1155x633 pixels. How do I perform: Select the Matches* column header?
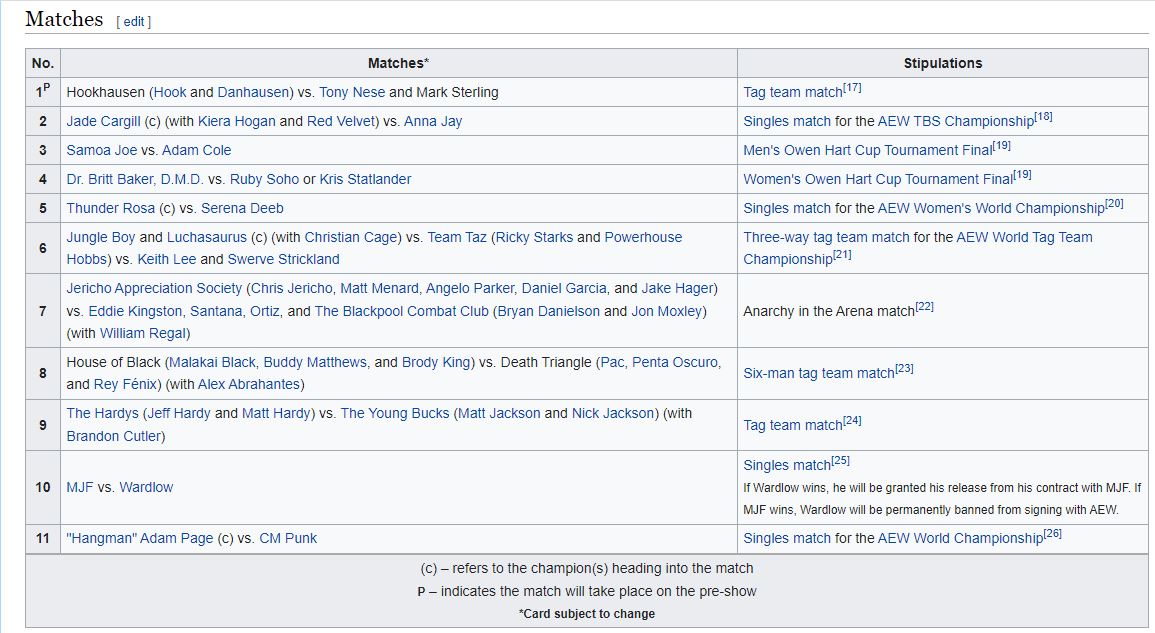pos(399,63)
